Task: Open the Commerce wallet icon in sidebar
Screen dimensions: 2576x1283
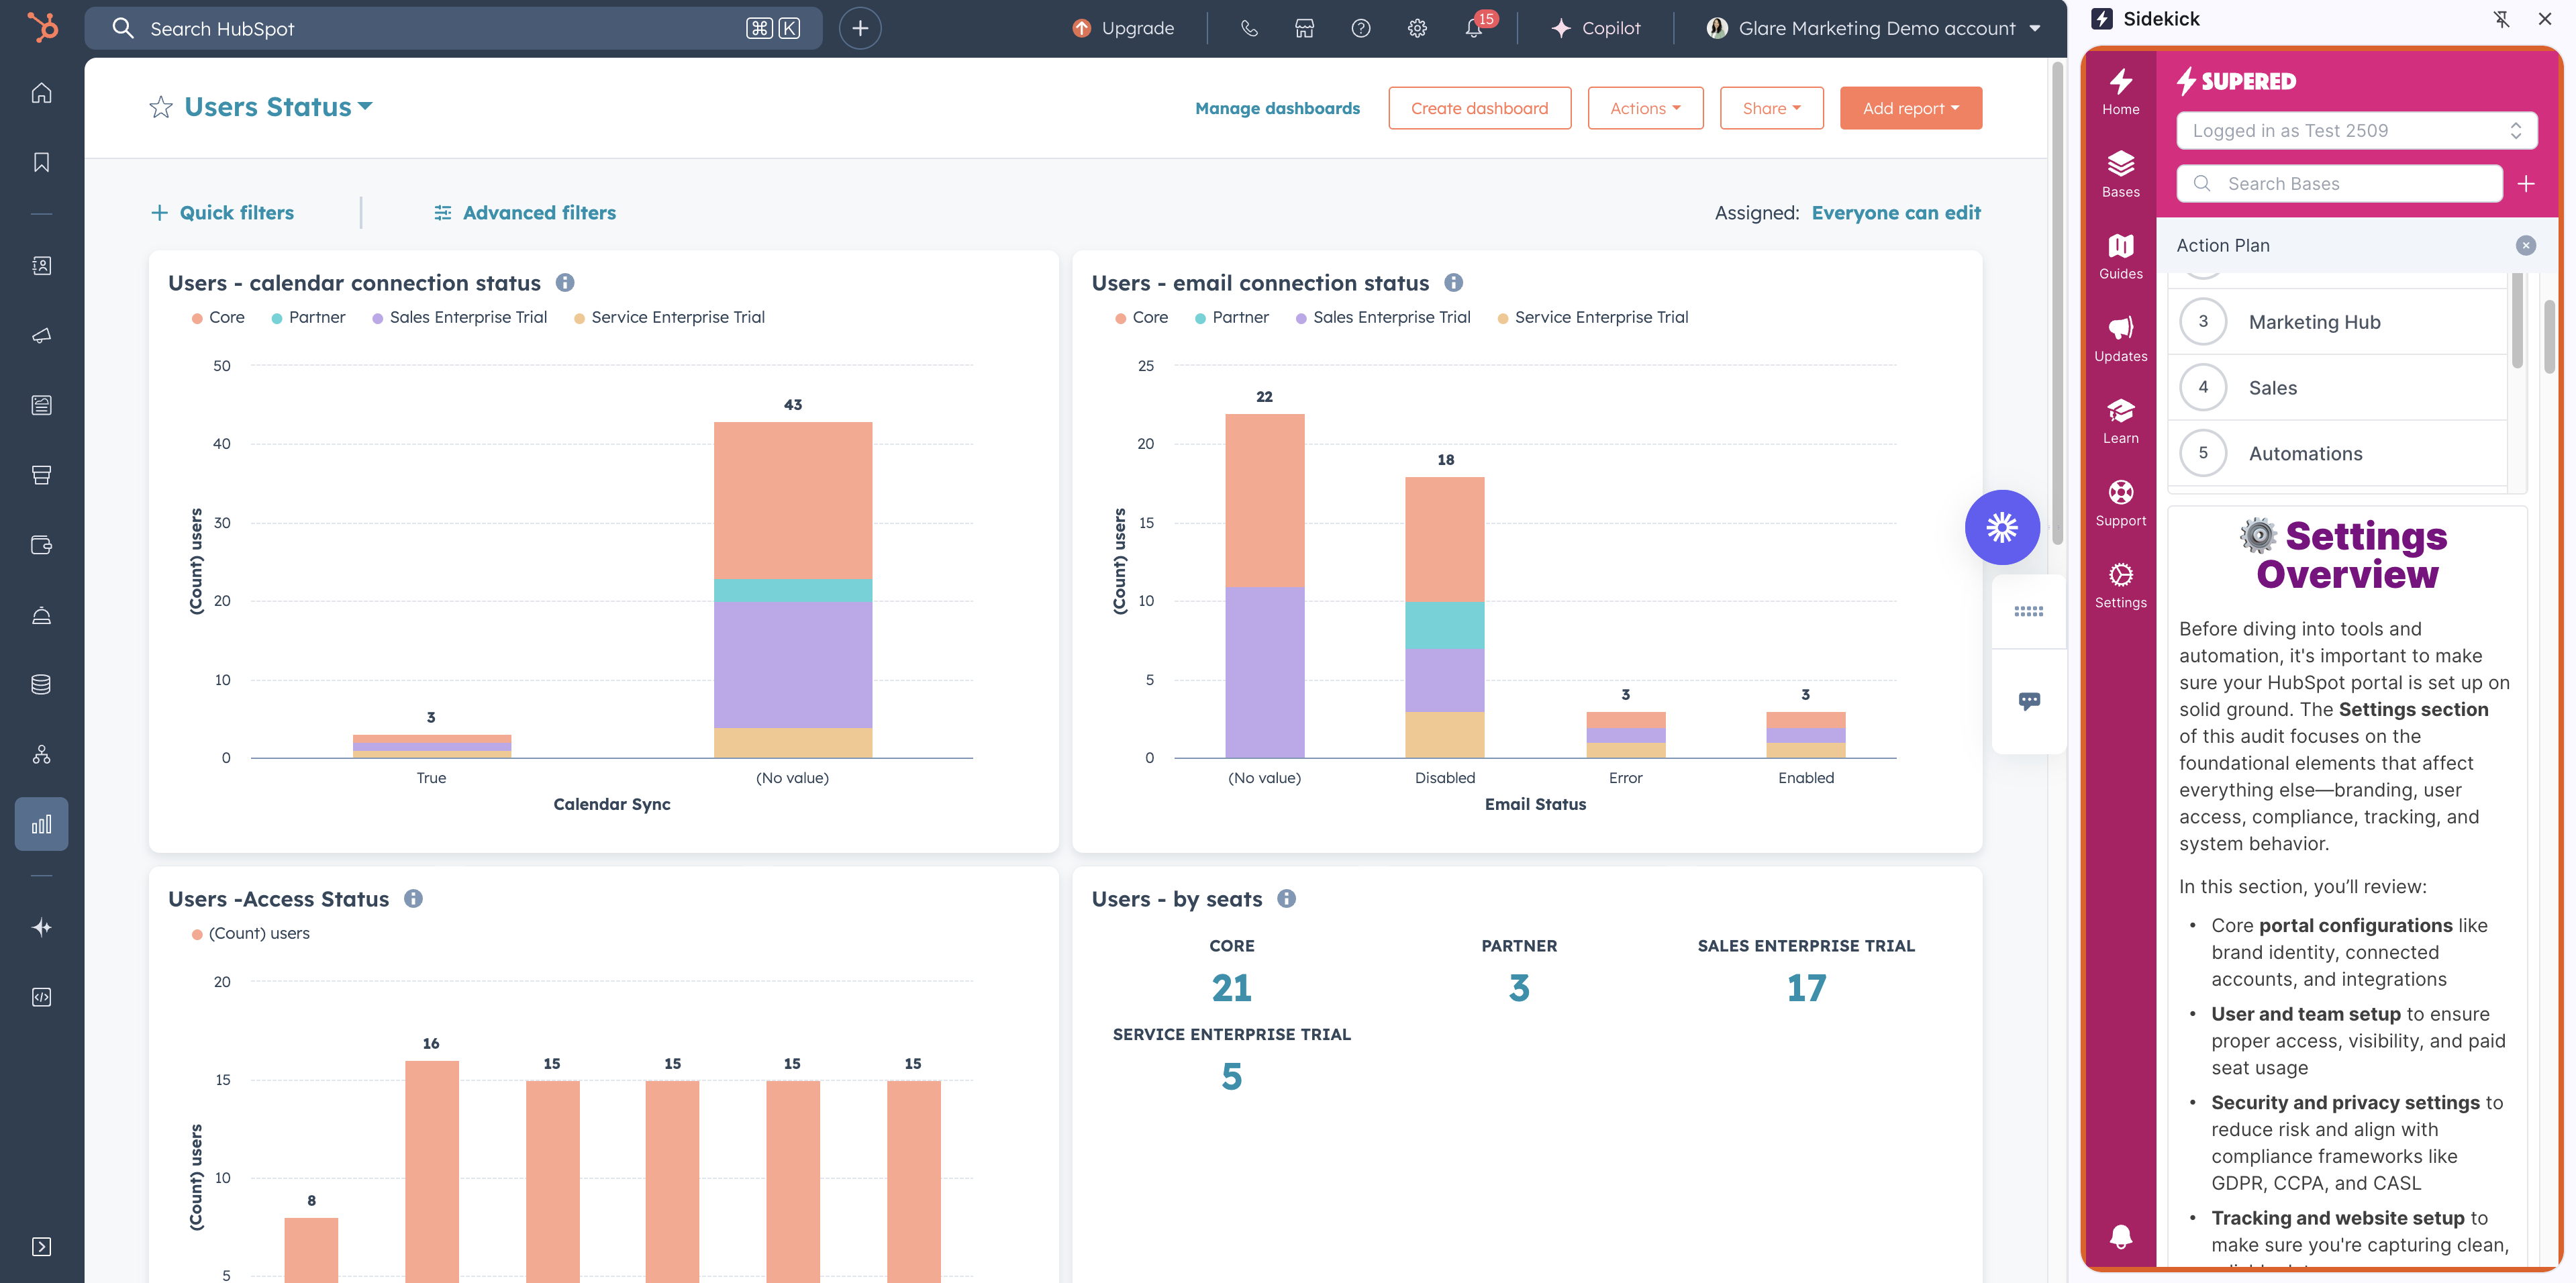Action: 41,545
